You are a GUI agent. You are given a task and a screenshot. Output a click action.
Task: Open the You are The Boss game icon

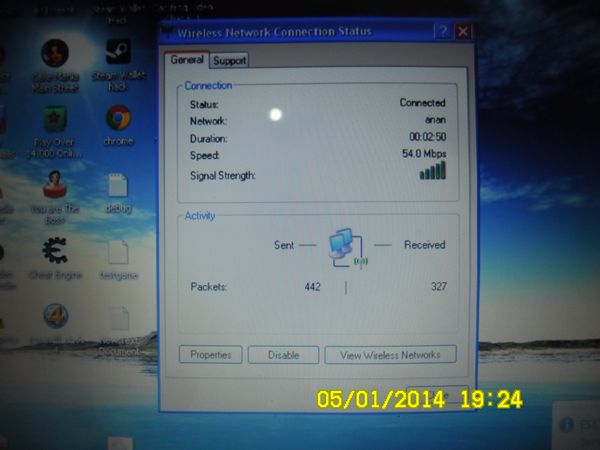coord(55,184)
